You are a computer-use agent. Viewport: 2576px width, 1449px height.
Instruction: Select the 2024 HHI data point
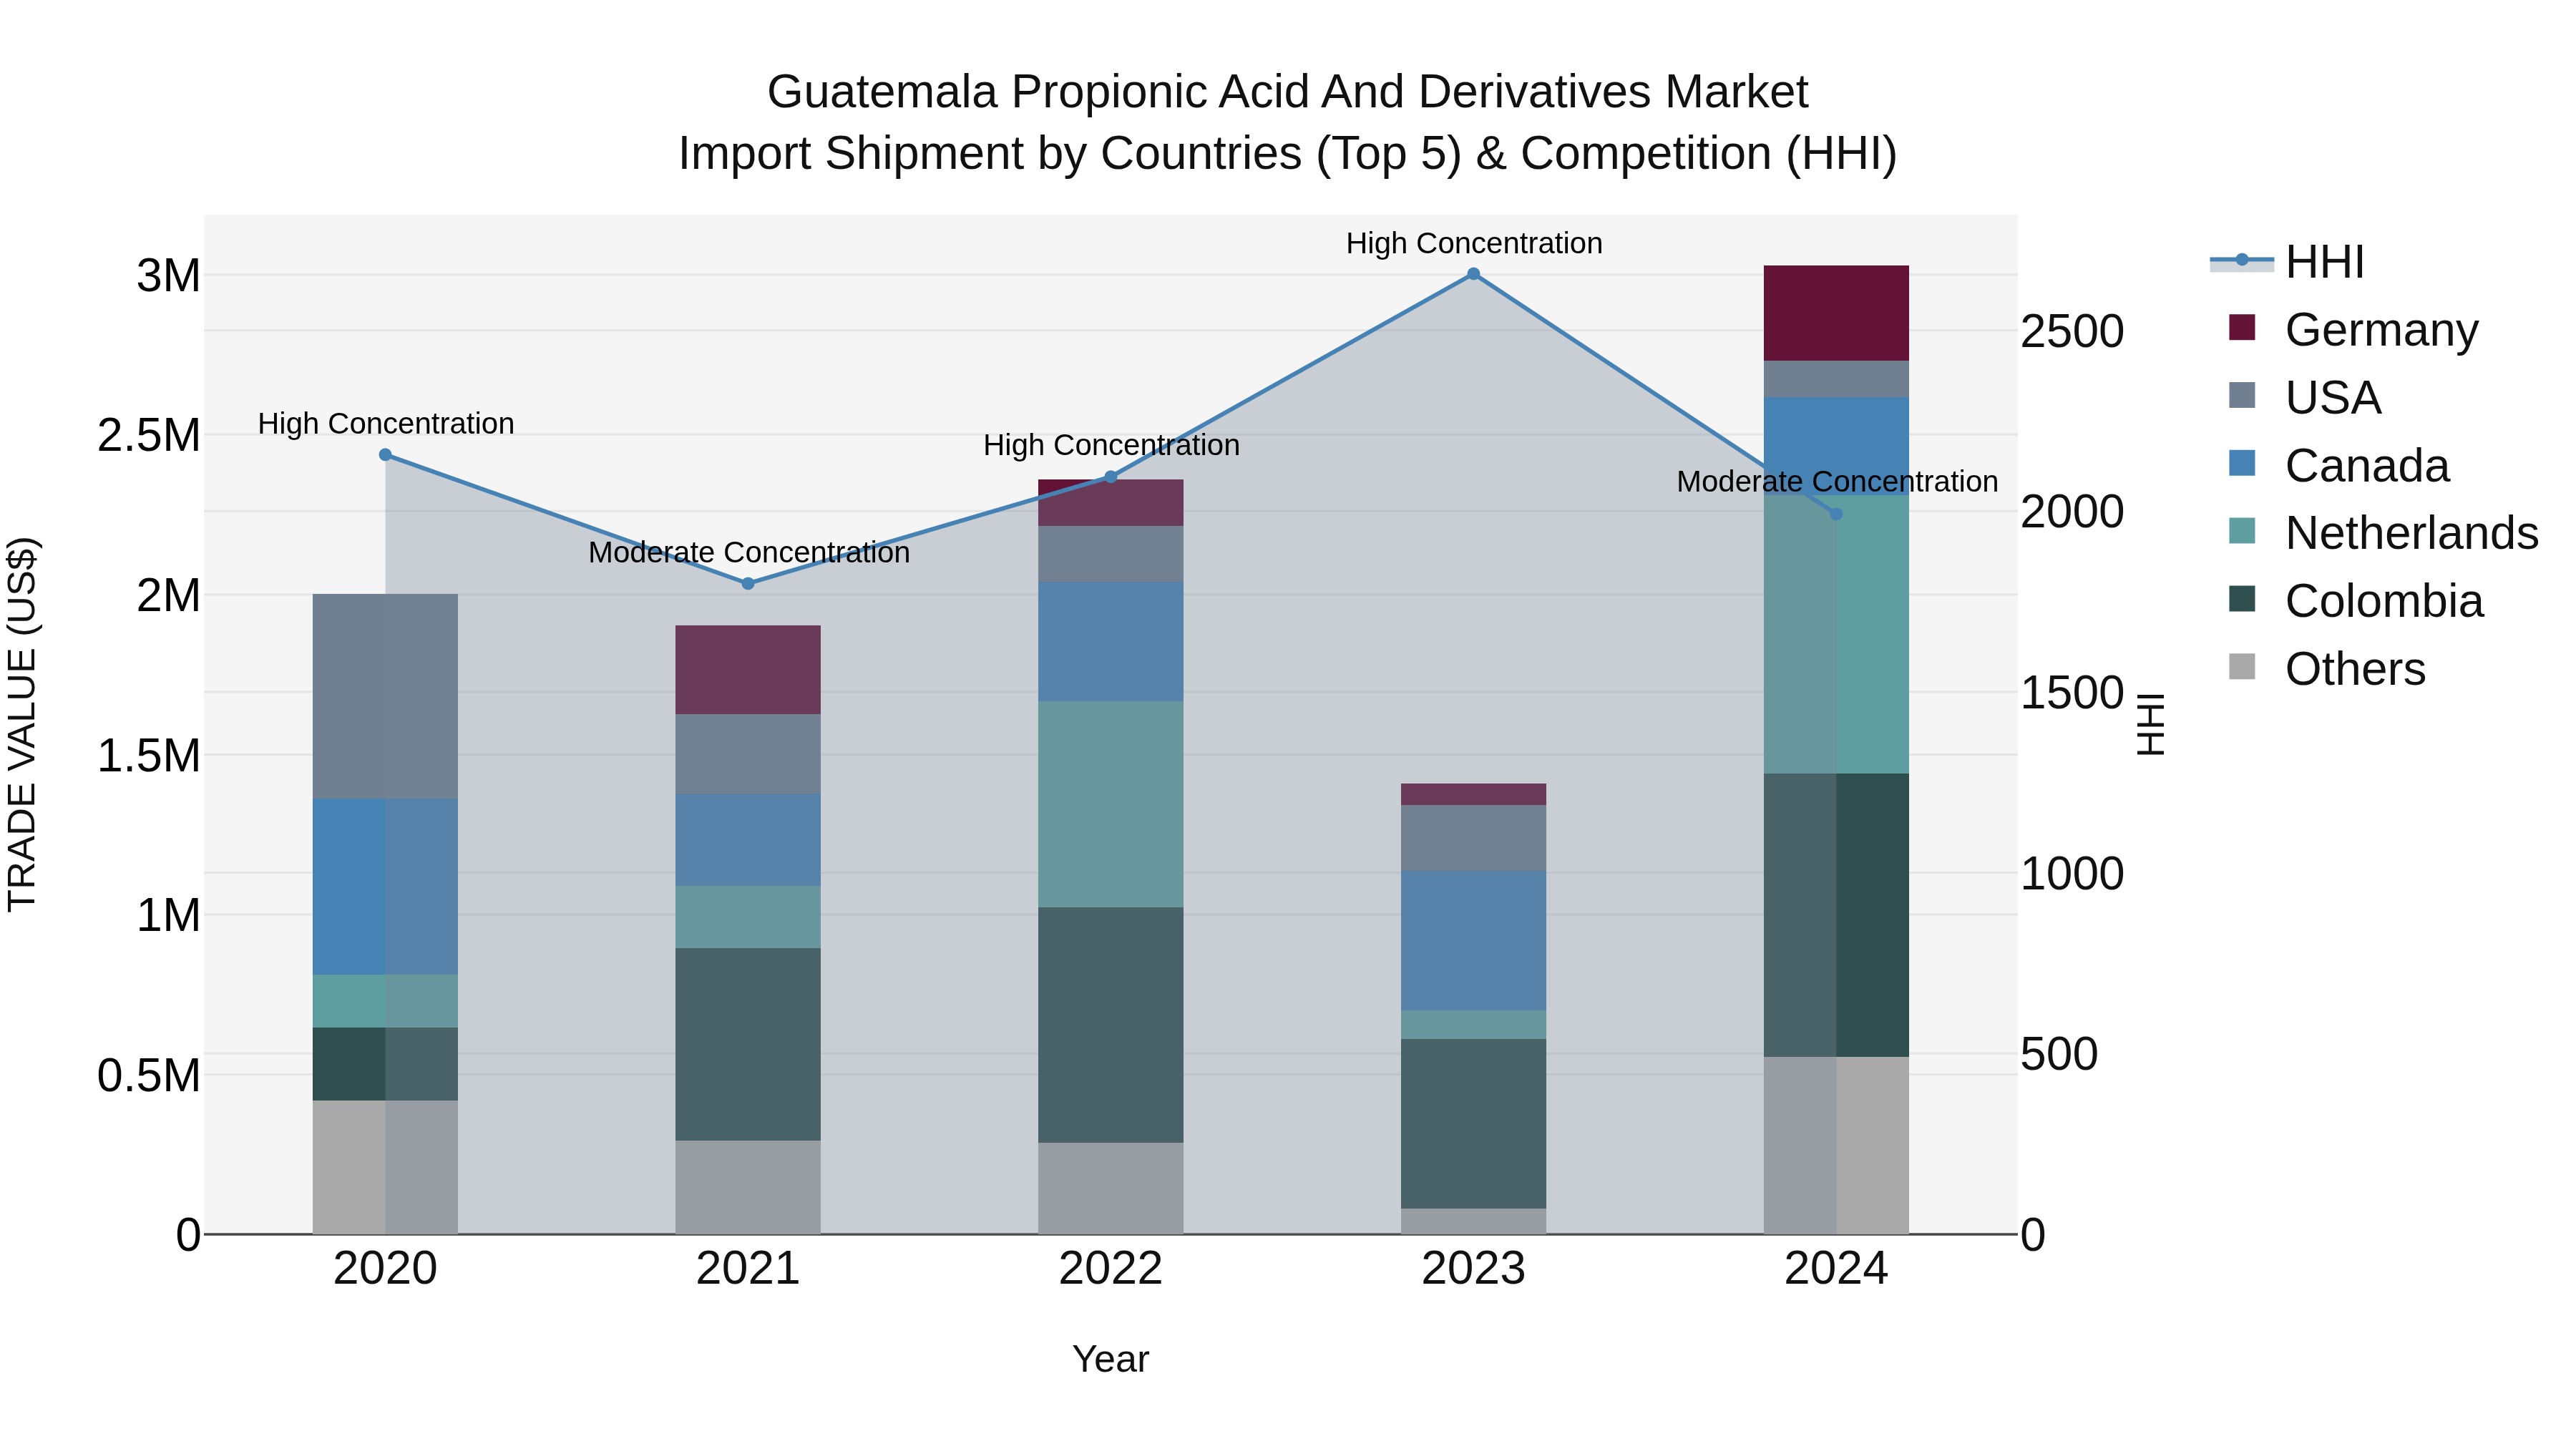(x=1836, y=515)
